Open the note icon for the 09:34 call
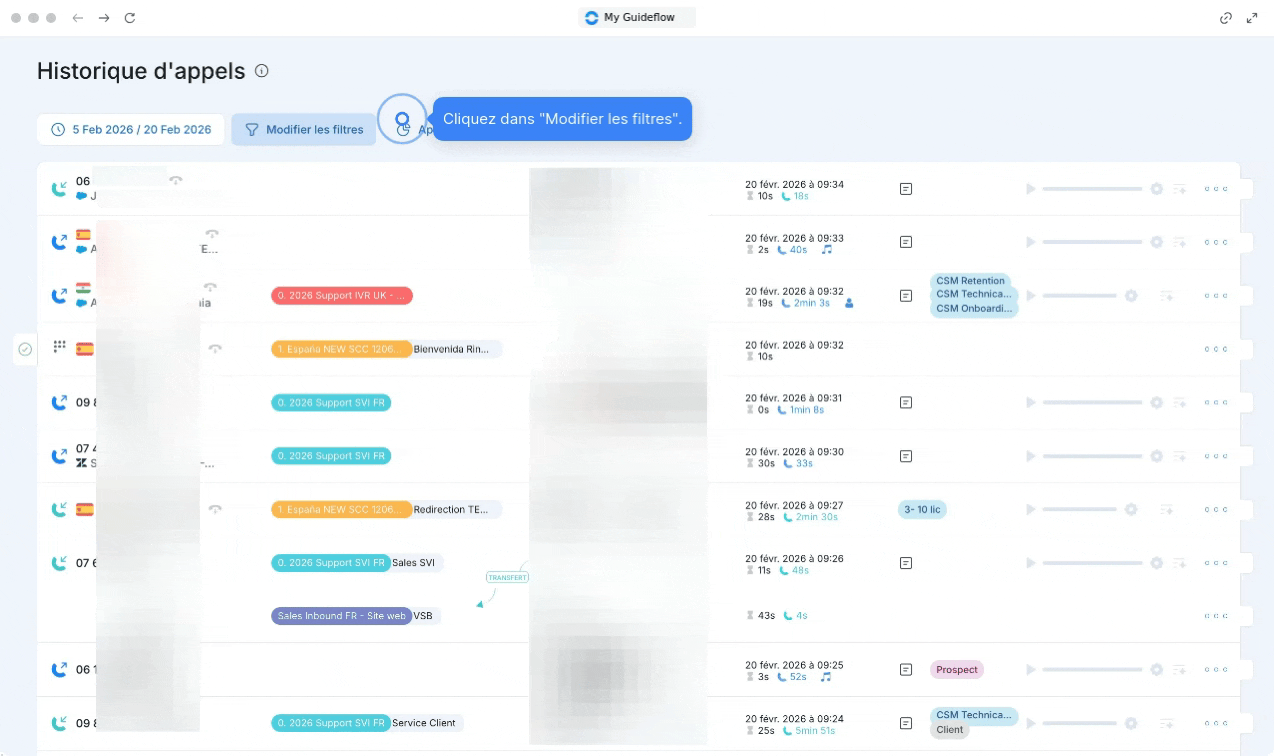 tap(906, 189)
